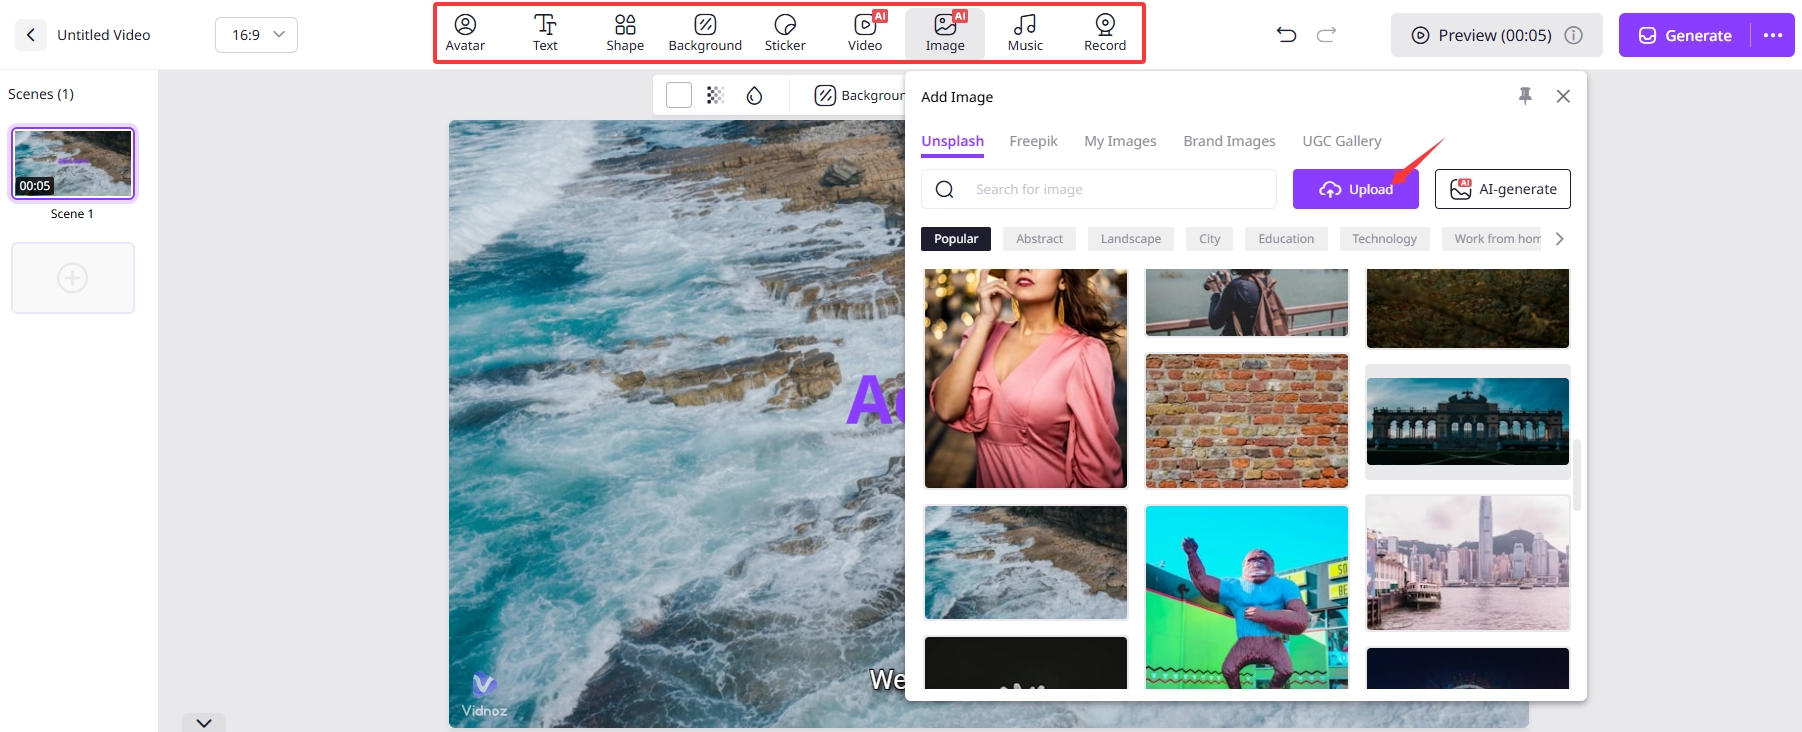Choose the woman in pink dress image
The image size is (1802, 732).
pos(1025,378)
